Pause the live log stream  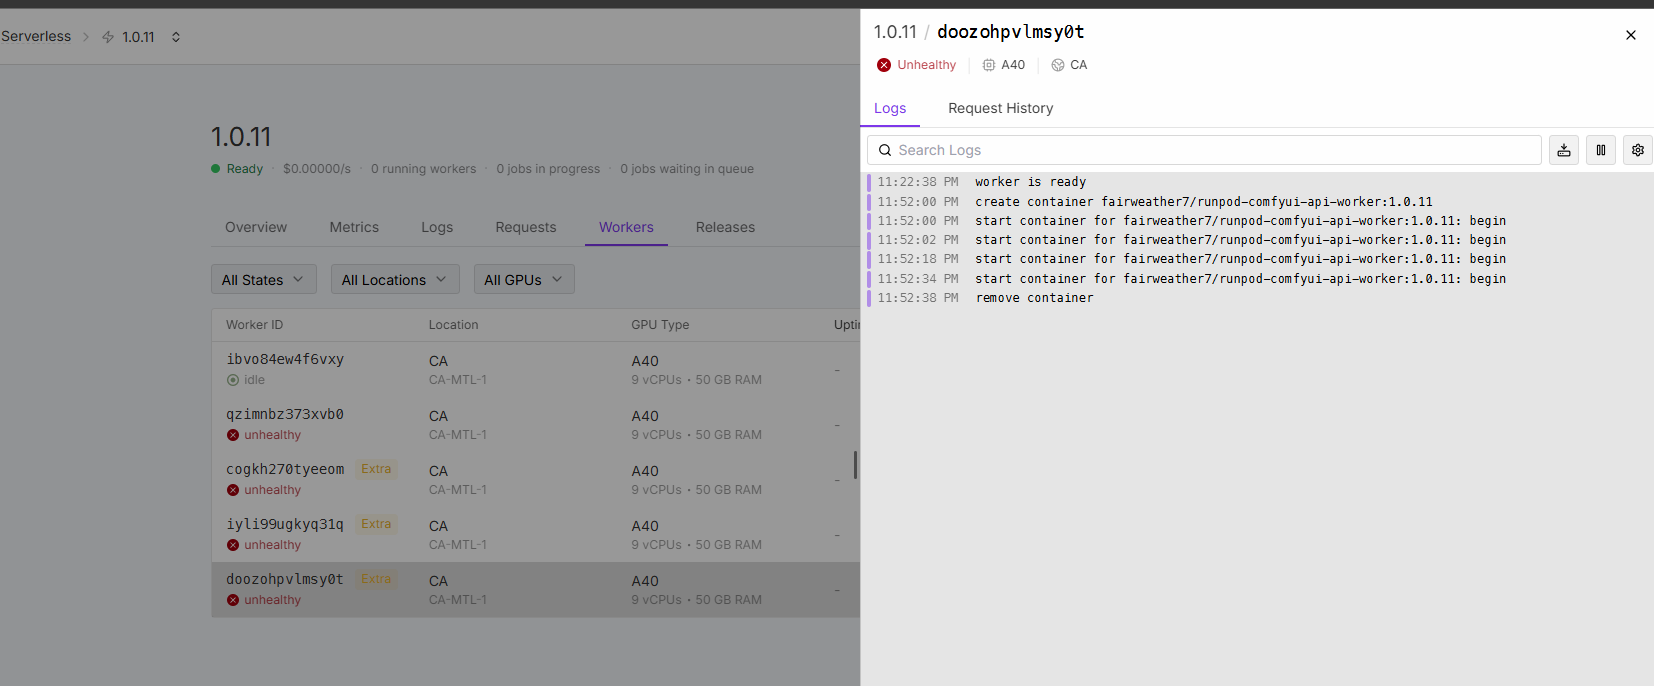click(x=1601, y=150)
